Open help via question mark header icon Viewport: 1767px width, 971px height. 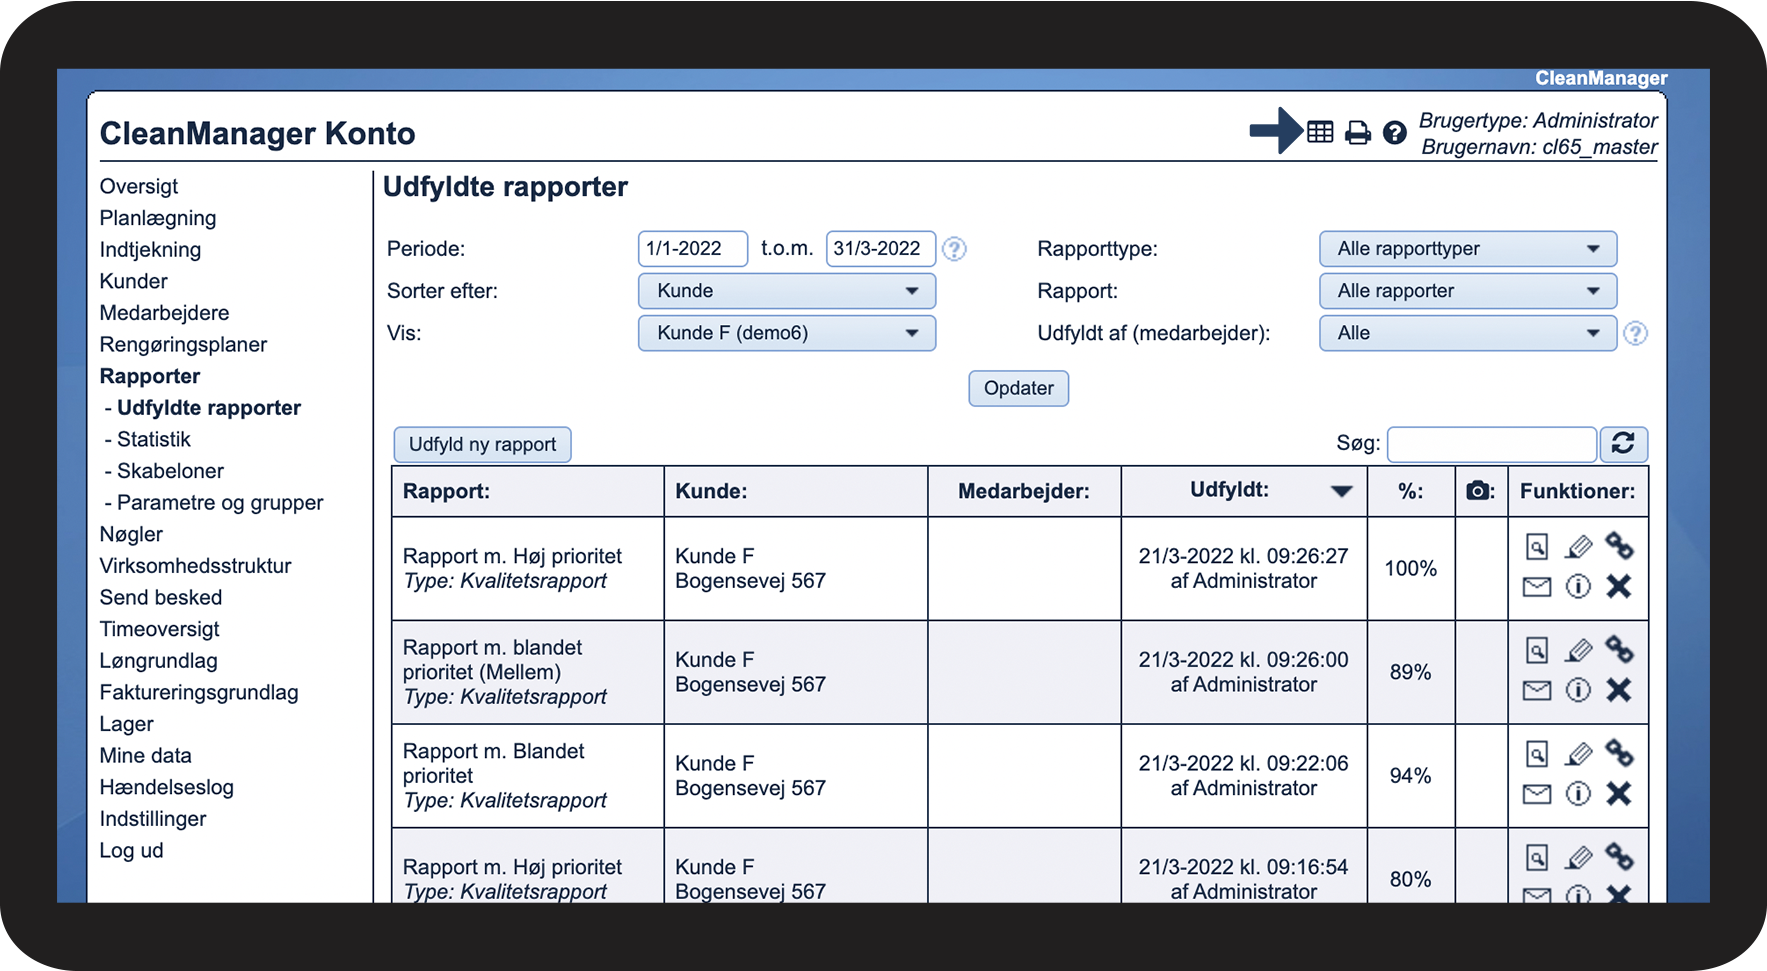point(1394,132)
